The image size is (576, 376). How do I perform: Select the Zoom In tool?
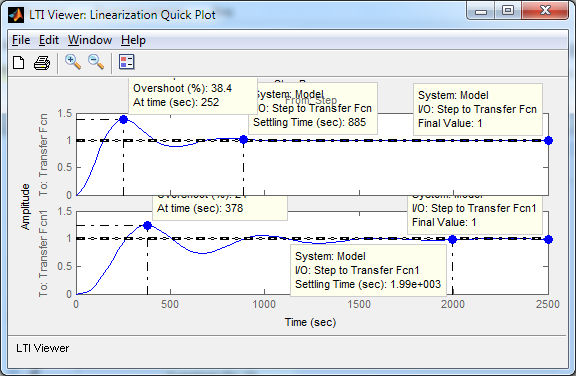click(73, 62)
